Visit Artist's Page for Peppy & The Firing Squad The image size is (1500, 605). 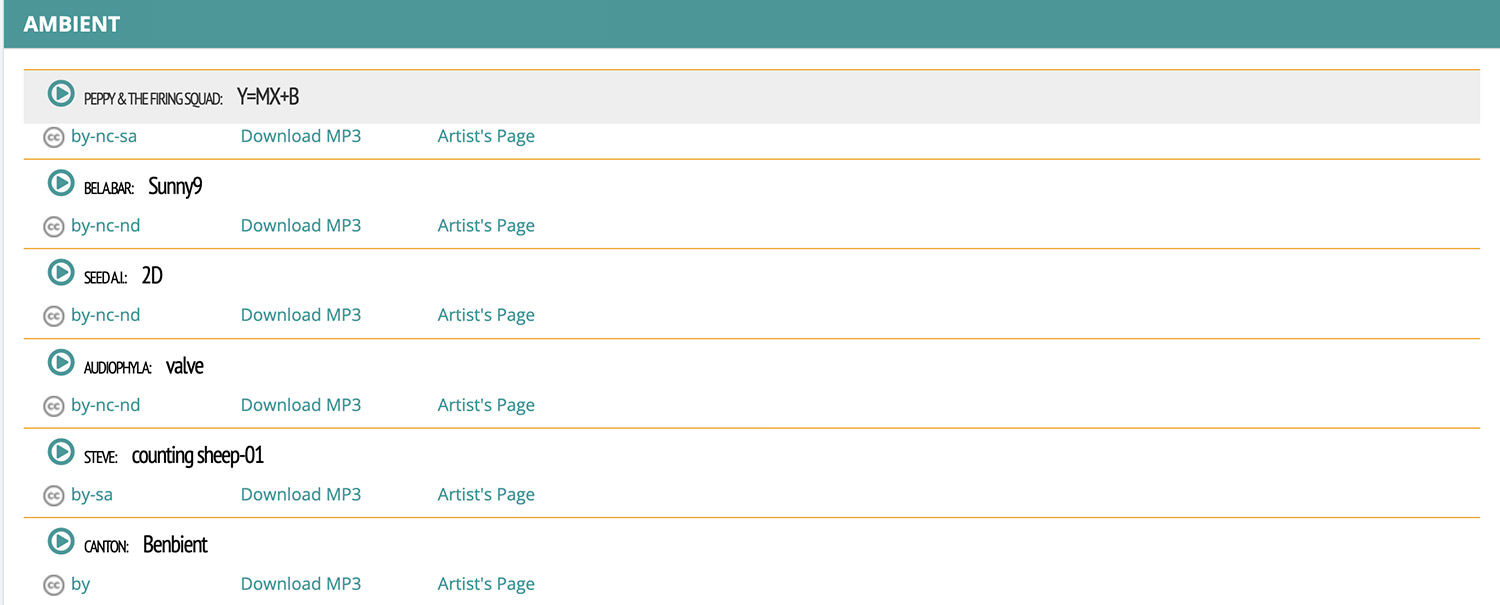(x=486, y=136)
